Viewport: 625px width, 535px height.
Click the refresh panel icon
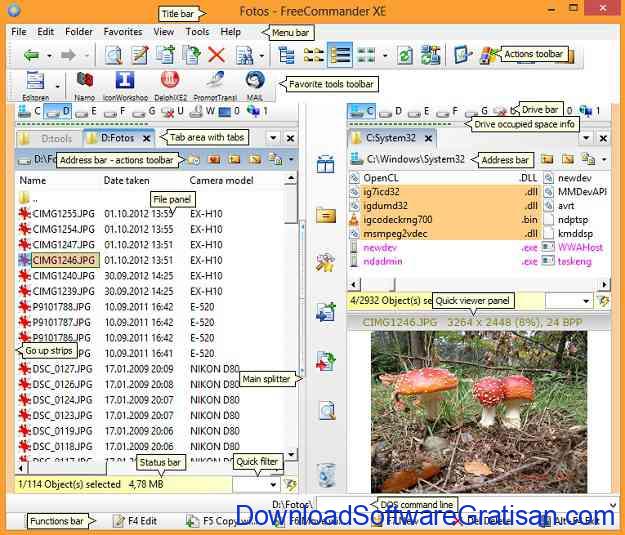click(405, 55)
